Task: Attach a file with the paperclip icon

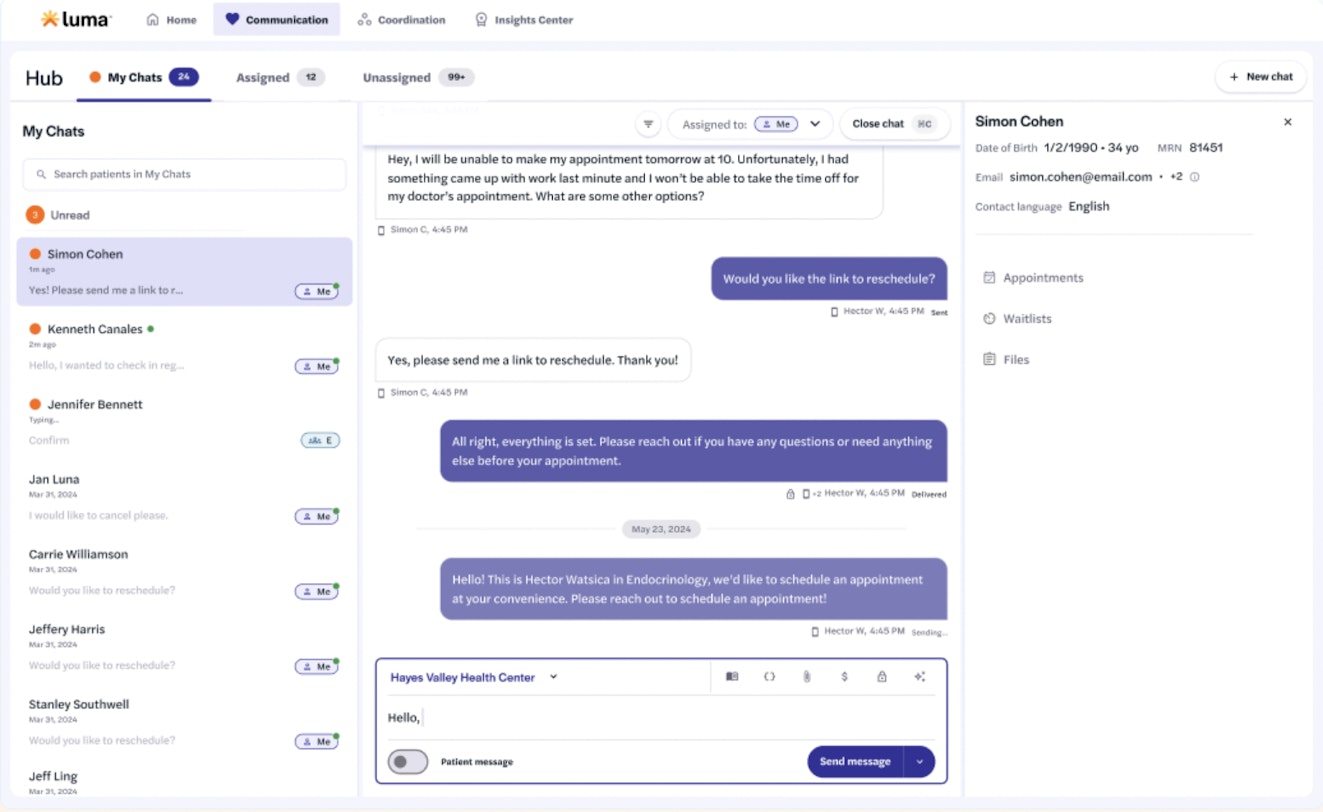Action: pyautogui.click(x=806, y=676)
